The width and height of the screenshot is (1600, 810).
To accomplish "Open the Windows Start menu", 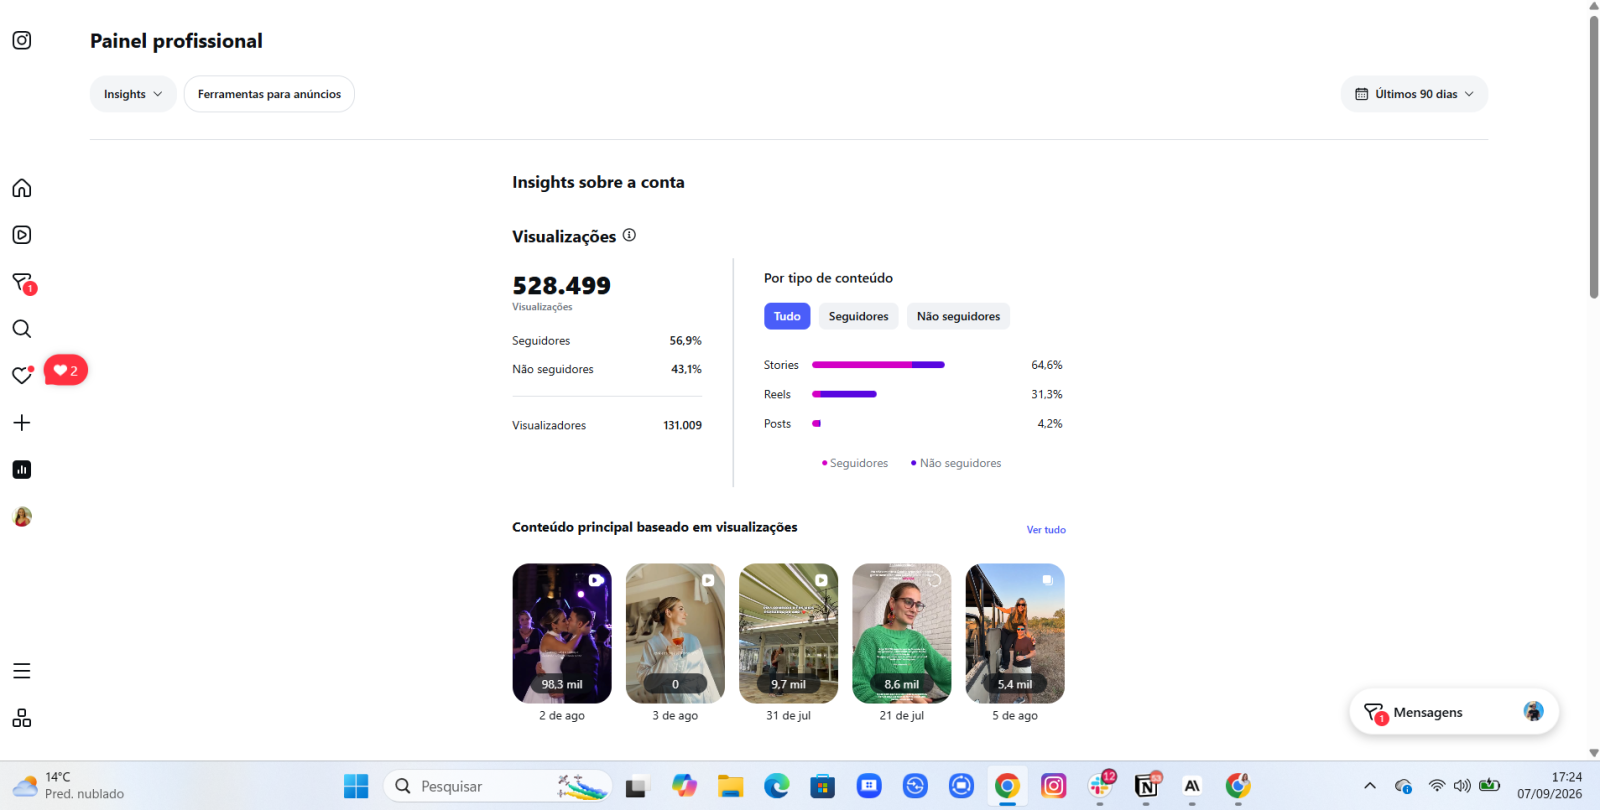I will (356, 786).
